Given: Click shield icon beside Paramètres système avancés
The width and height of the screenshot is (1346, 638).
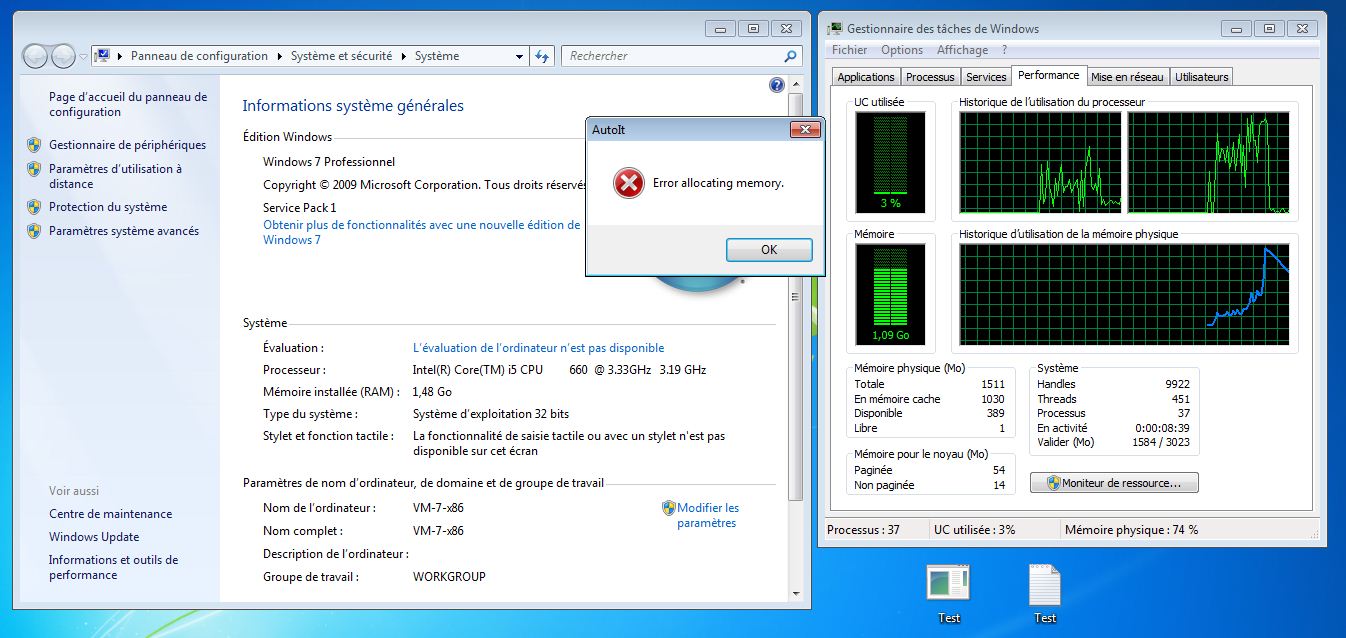Looking at the screenshot, I should click(x=34, y=231).
